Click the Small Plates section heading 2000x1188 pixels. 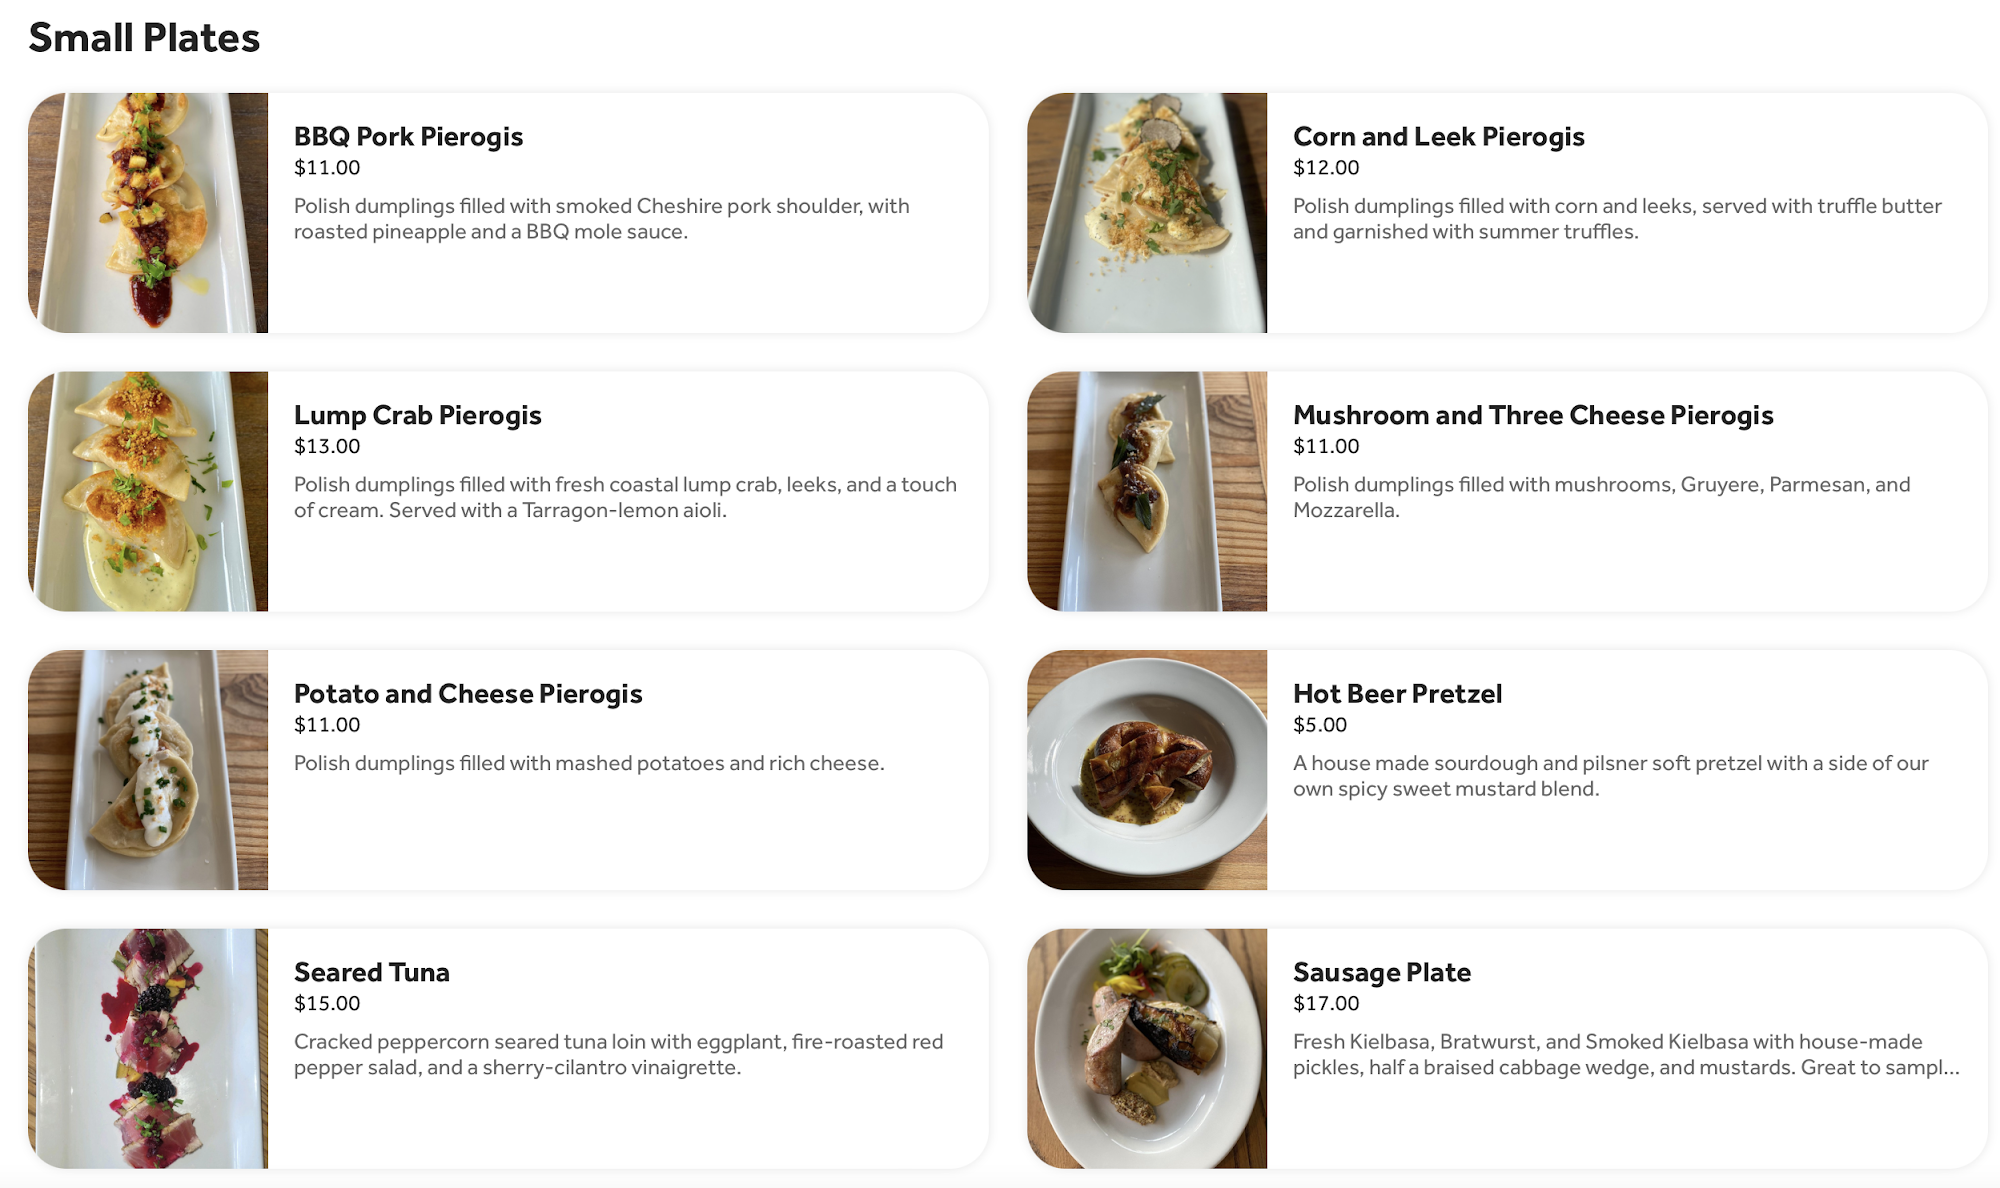point(144,38)
